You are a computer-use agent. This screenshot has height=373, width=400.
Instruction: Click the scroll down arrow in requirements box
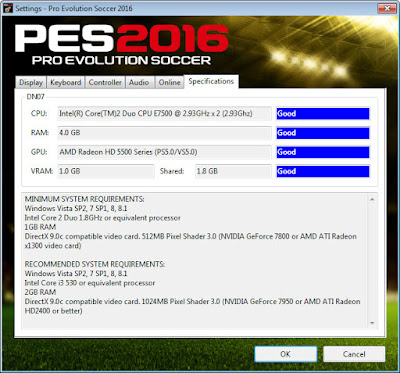coord(372,323)
